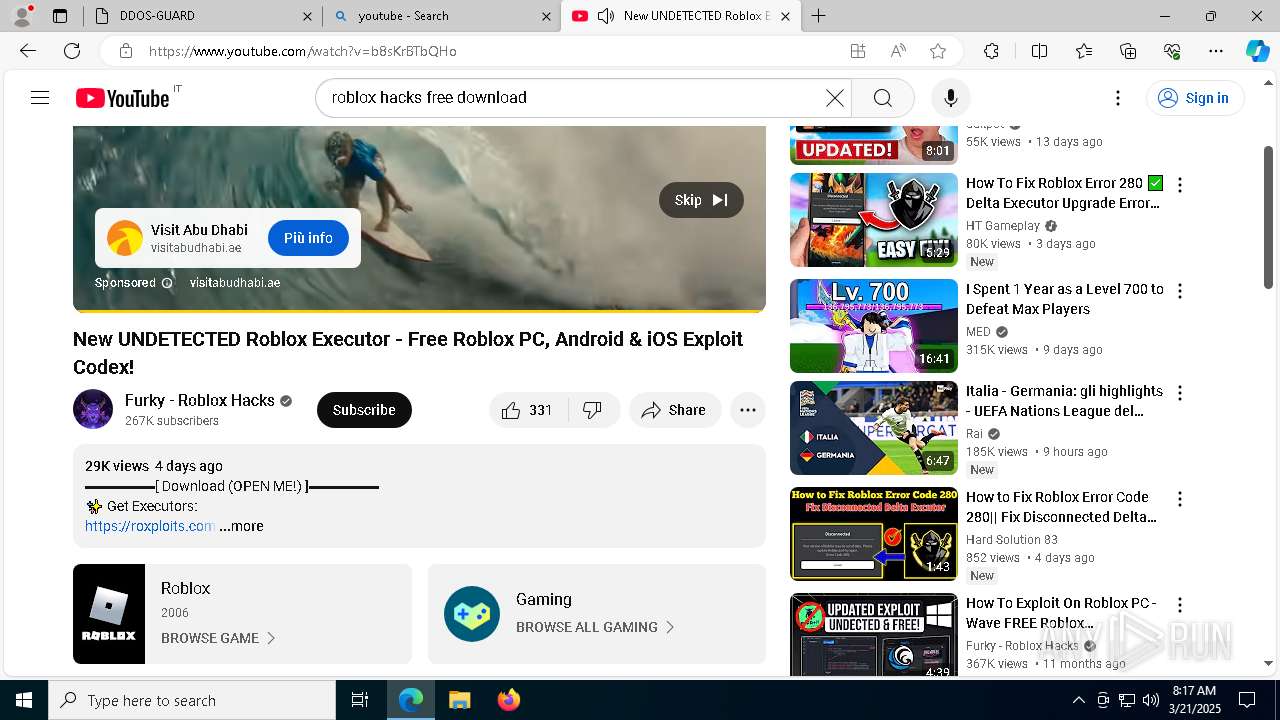Image resolution: width=1280 pixels, height=720 pixels.
Task: Open Roblox game card thumbnail
Action: point(109,614)
